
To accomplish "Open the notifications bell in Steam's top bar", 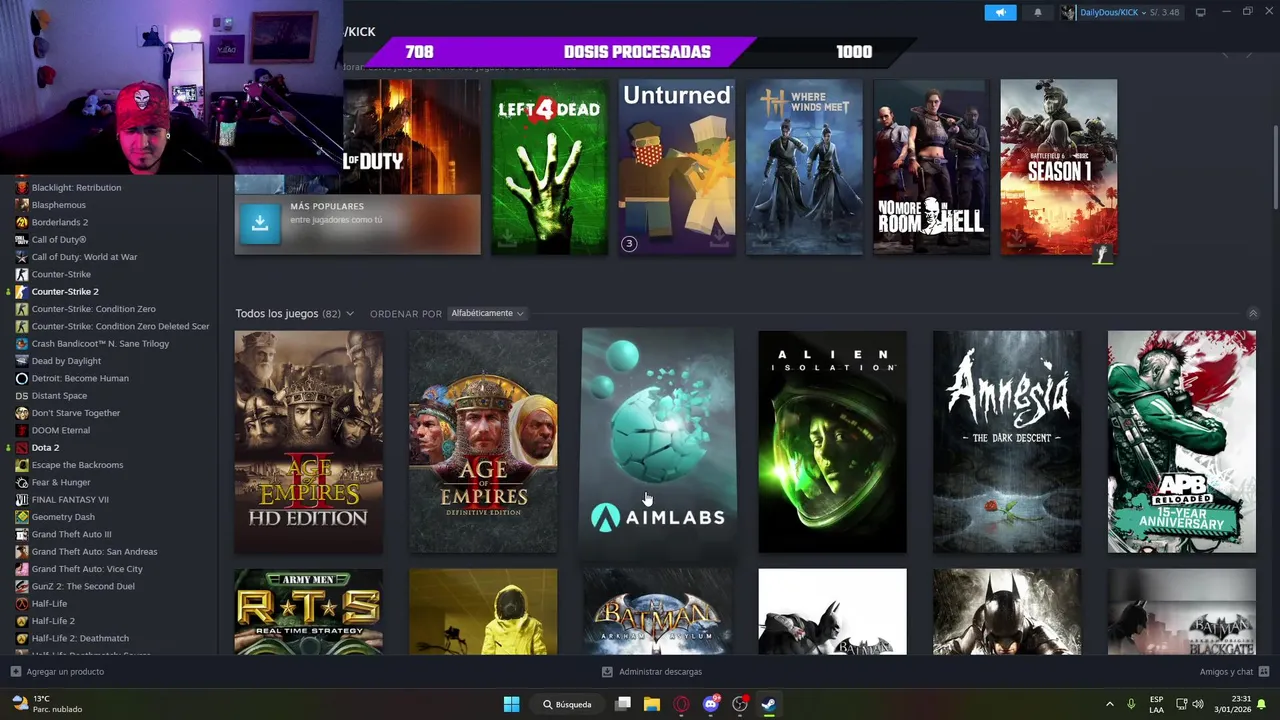I will 1037,12.
